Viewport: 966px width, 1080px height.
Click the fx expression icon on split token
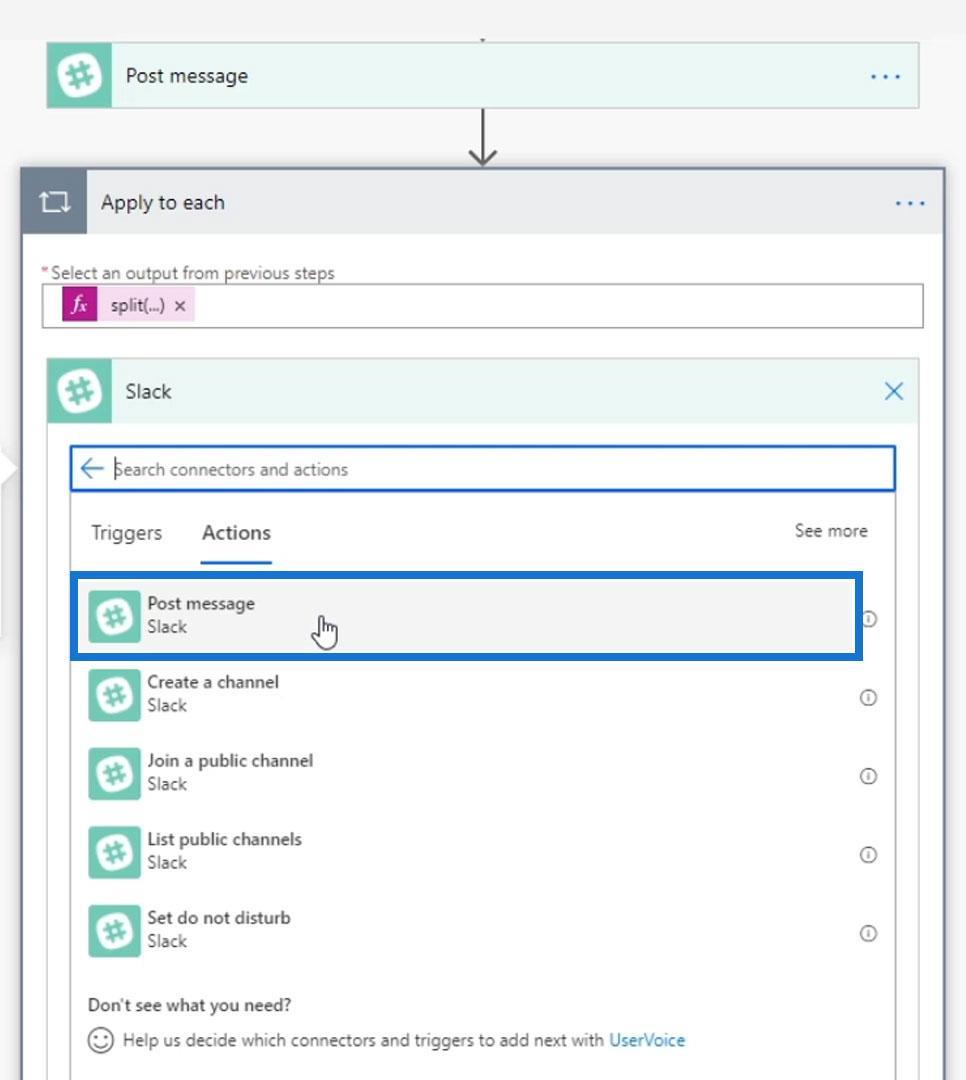[80, 304]
